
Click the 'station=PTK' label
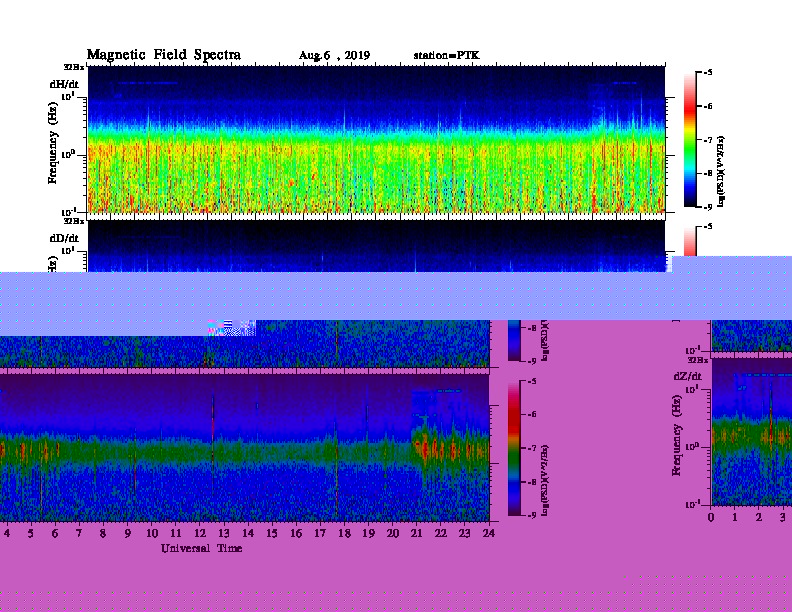coord(447,55)
